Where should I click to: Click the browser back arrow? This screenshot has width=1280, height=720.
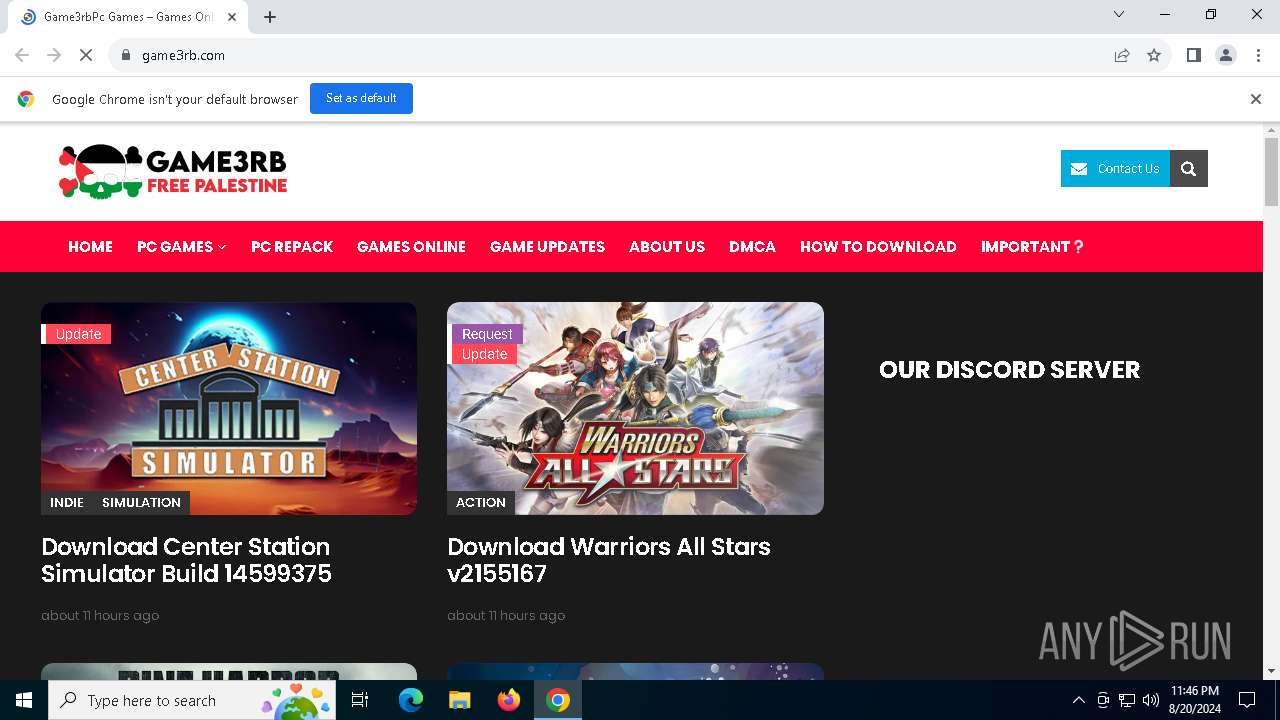tap(22, 55)
